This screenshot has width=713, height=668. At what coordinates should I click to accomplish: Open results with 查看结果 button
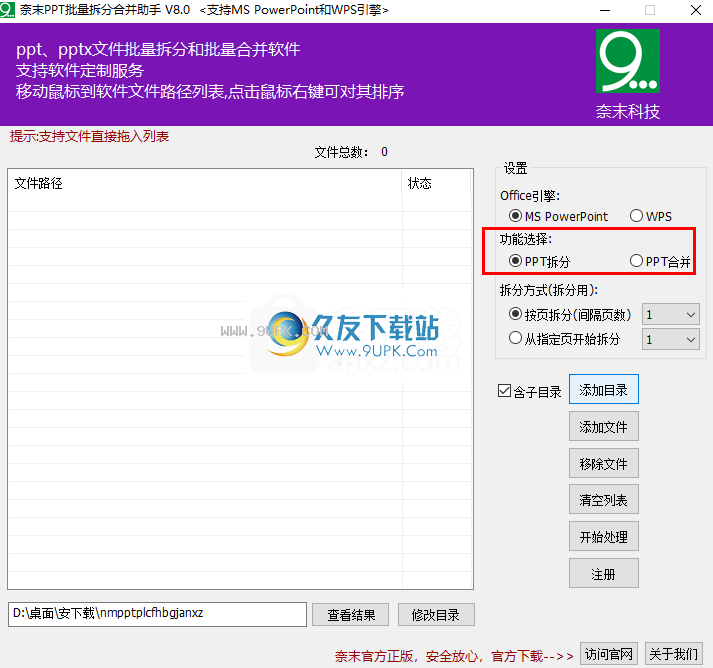(x=351, y=615)
